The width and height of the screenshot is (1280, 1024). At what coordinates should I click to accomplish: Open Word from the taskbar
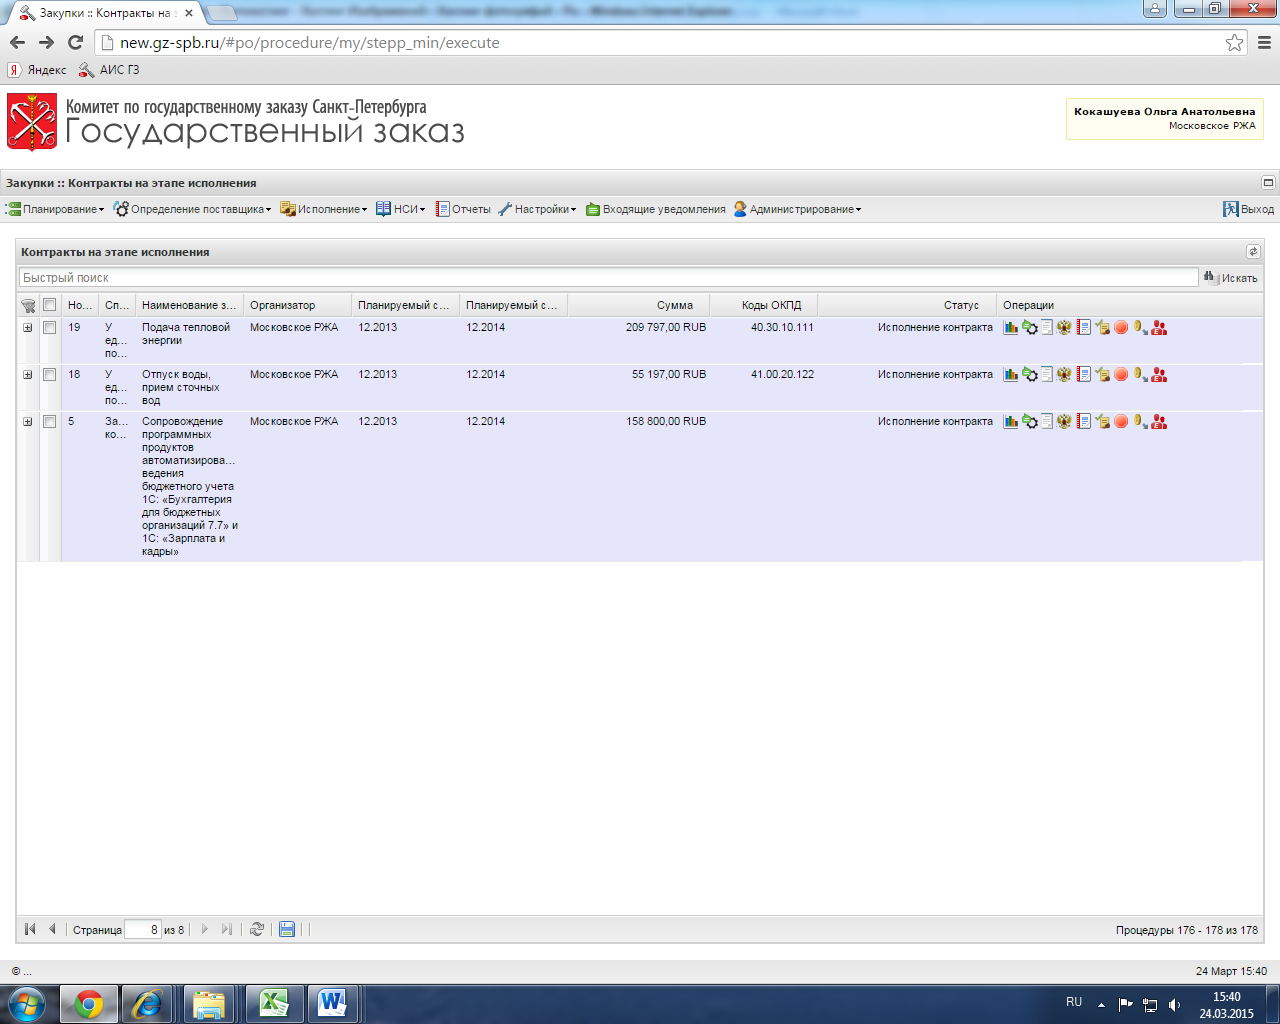(333, 1004)
